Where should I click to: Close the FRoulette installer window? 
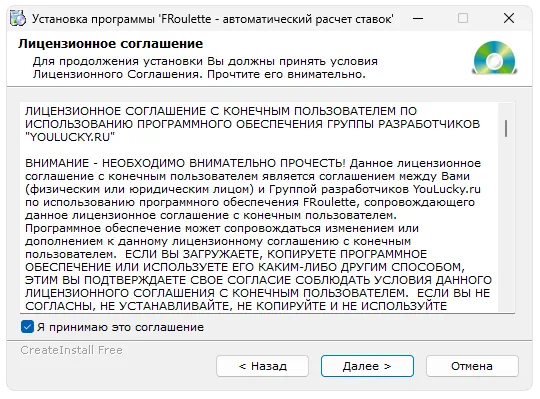(x=509, y=18)
